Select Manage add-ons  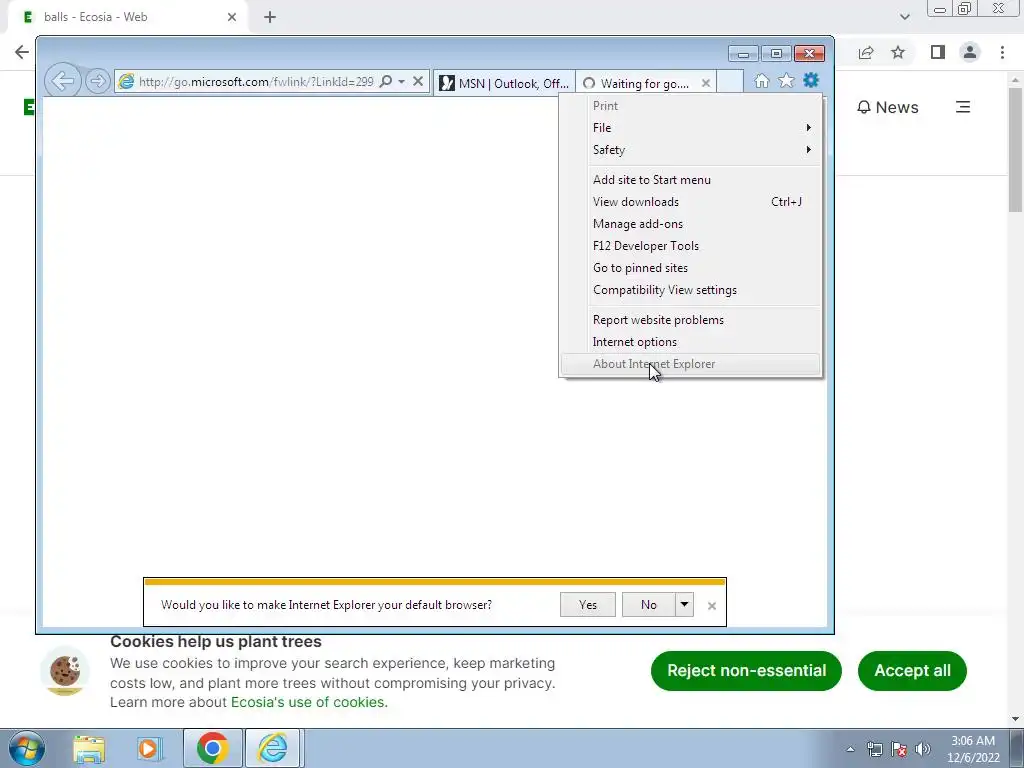[x=691, y=224]
